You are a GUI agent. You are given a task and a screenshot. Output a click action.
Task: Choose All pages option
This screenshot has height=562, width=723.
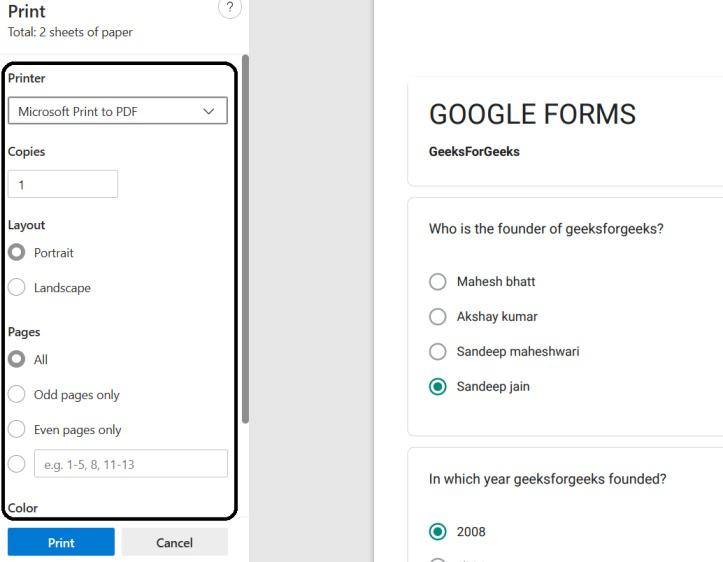pos(17,360)
